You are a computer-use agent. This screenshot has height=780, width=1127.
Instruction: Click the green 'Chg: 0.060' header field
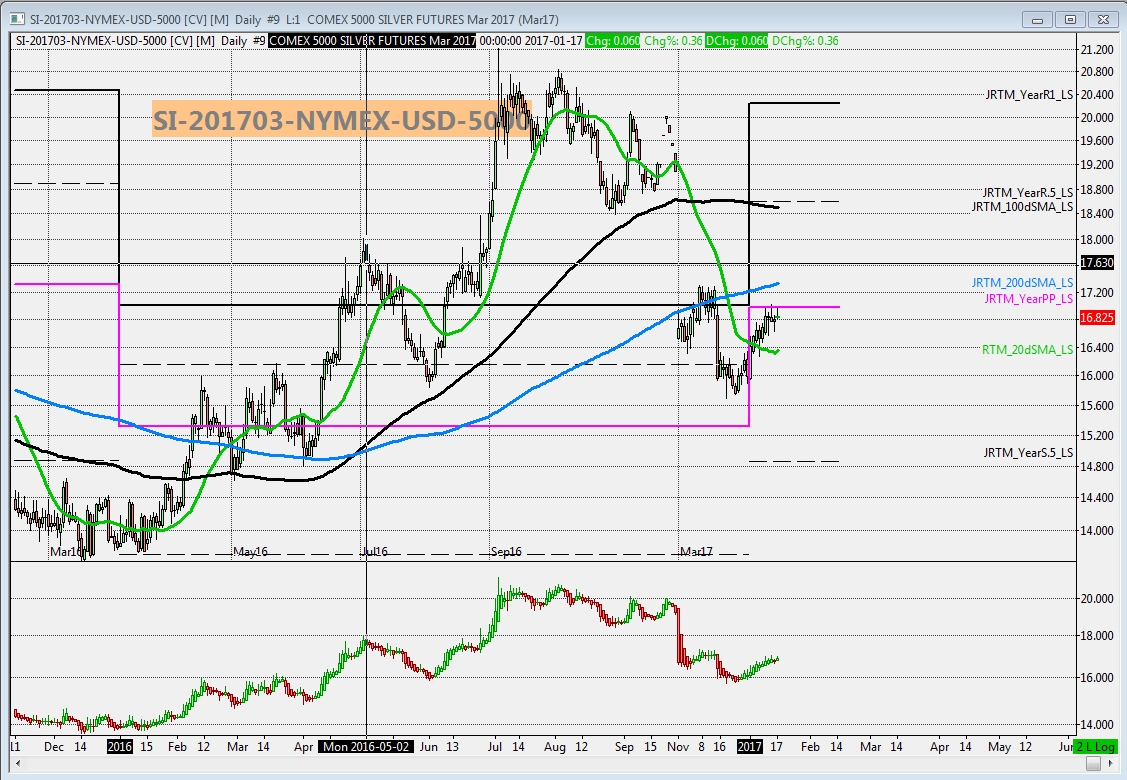(x=612, y=40)
